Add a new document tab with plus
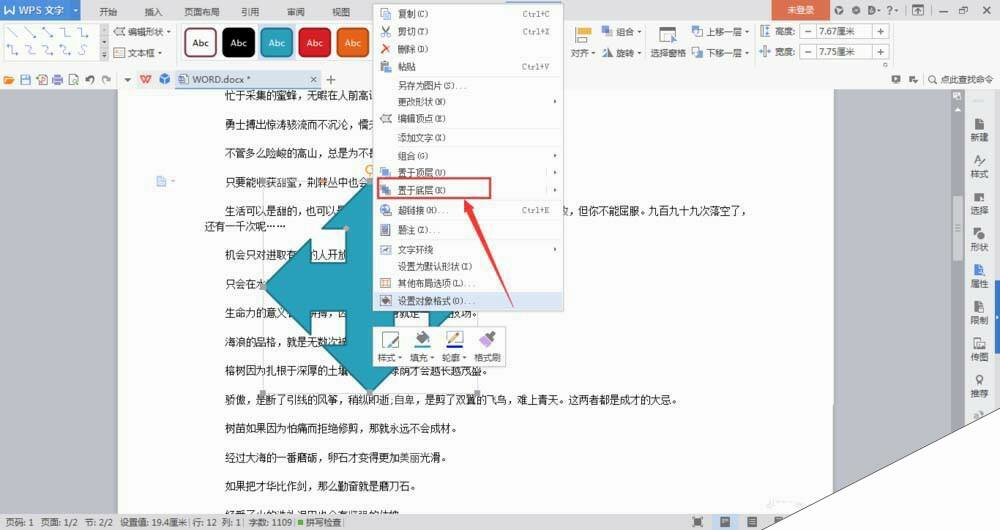1000x530 pixels. (x=330, y=79)
